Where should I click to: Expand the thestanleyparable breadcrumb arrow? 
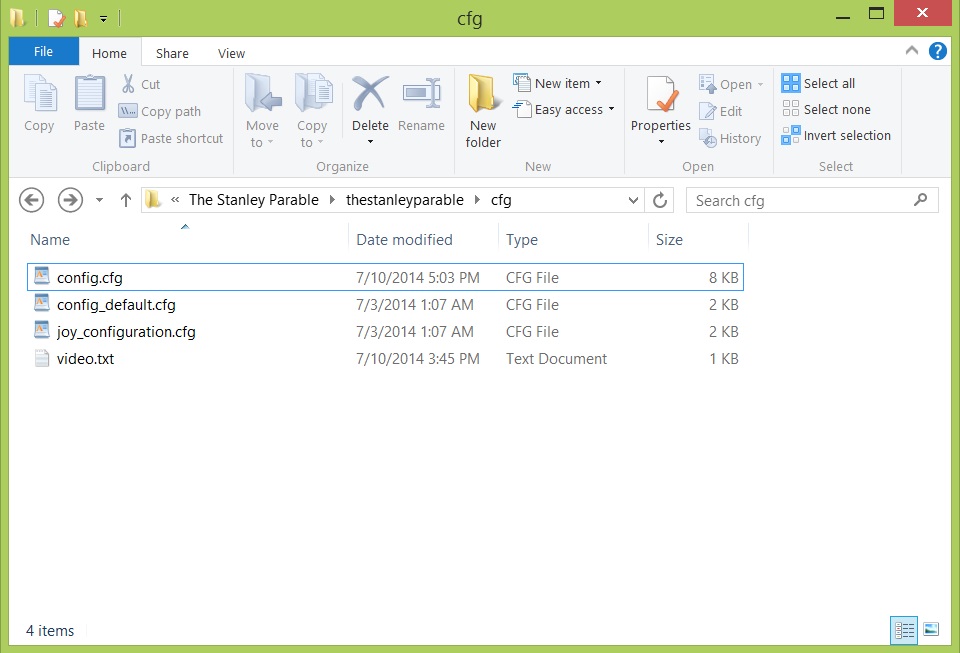(x=477, y=200)
